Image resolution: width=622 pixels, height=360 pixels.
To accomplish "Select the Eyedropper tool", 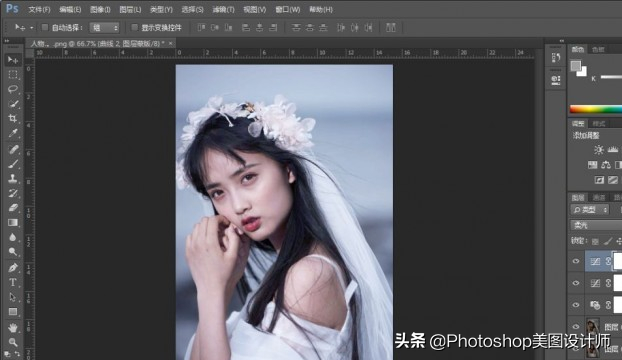I will [x=13, y=133].
